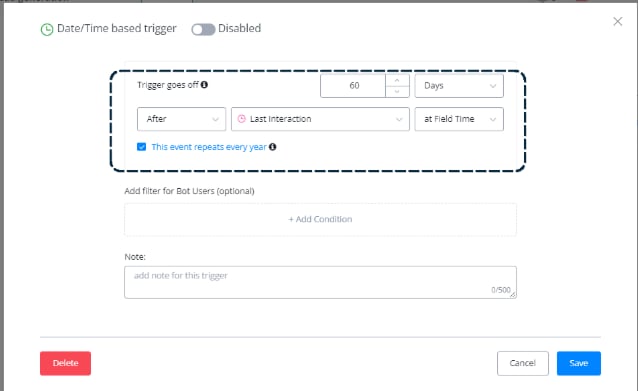
Task: Increase the trigger number with up arrow
Action: [397, 80]
